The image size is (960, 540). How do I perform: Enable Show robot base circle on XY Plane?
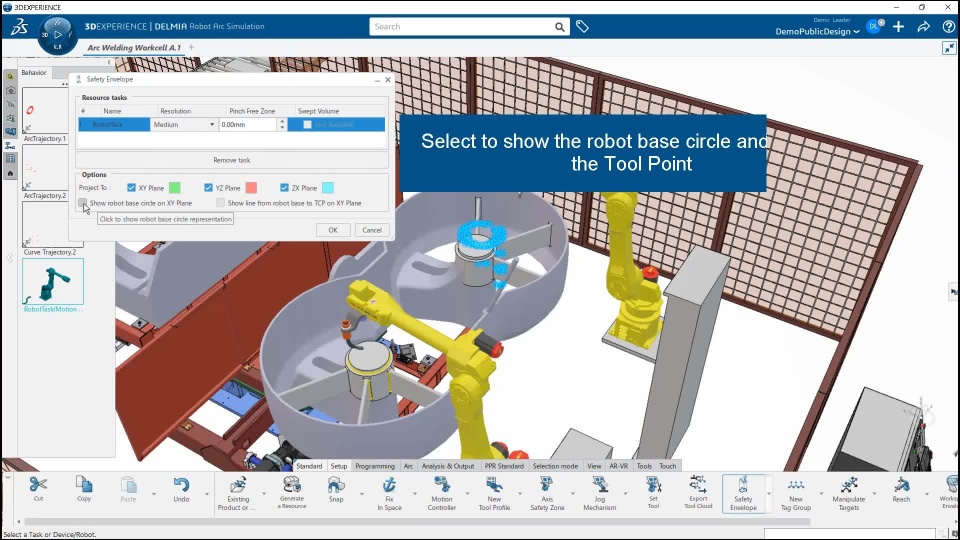tap(83, 203)
